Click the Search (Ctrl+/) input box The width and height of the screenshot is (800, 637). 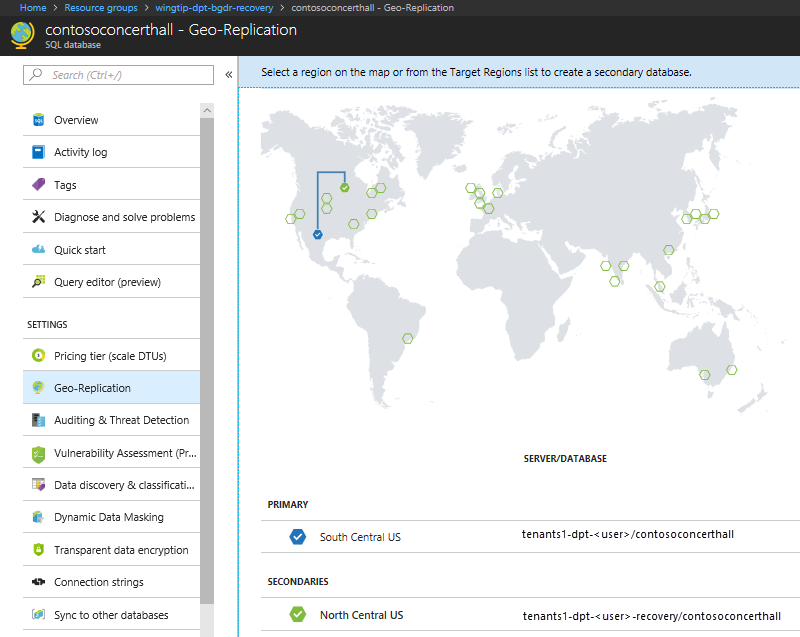118,75
